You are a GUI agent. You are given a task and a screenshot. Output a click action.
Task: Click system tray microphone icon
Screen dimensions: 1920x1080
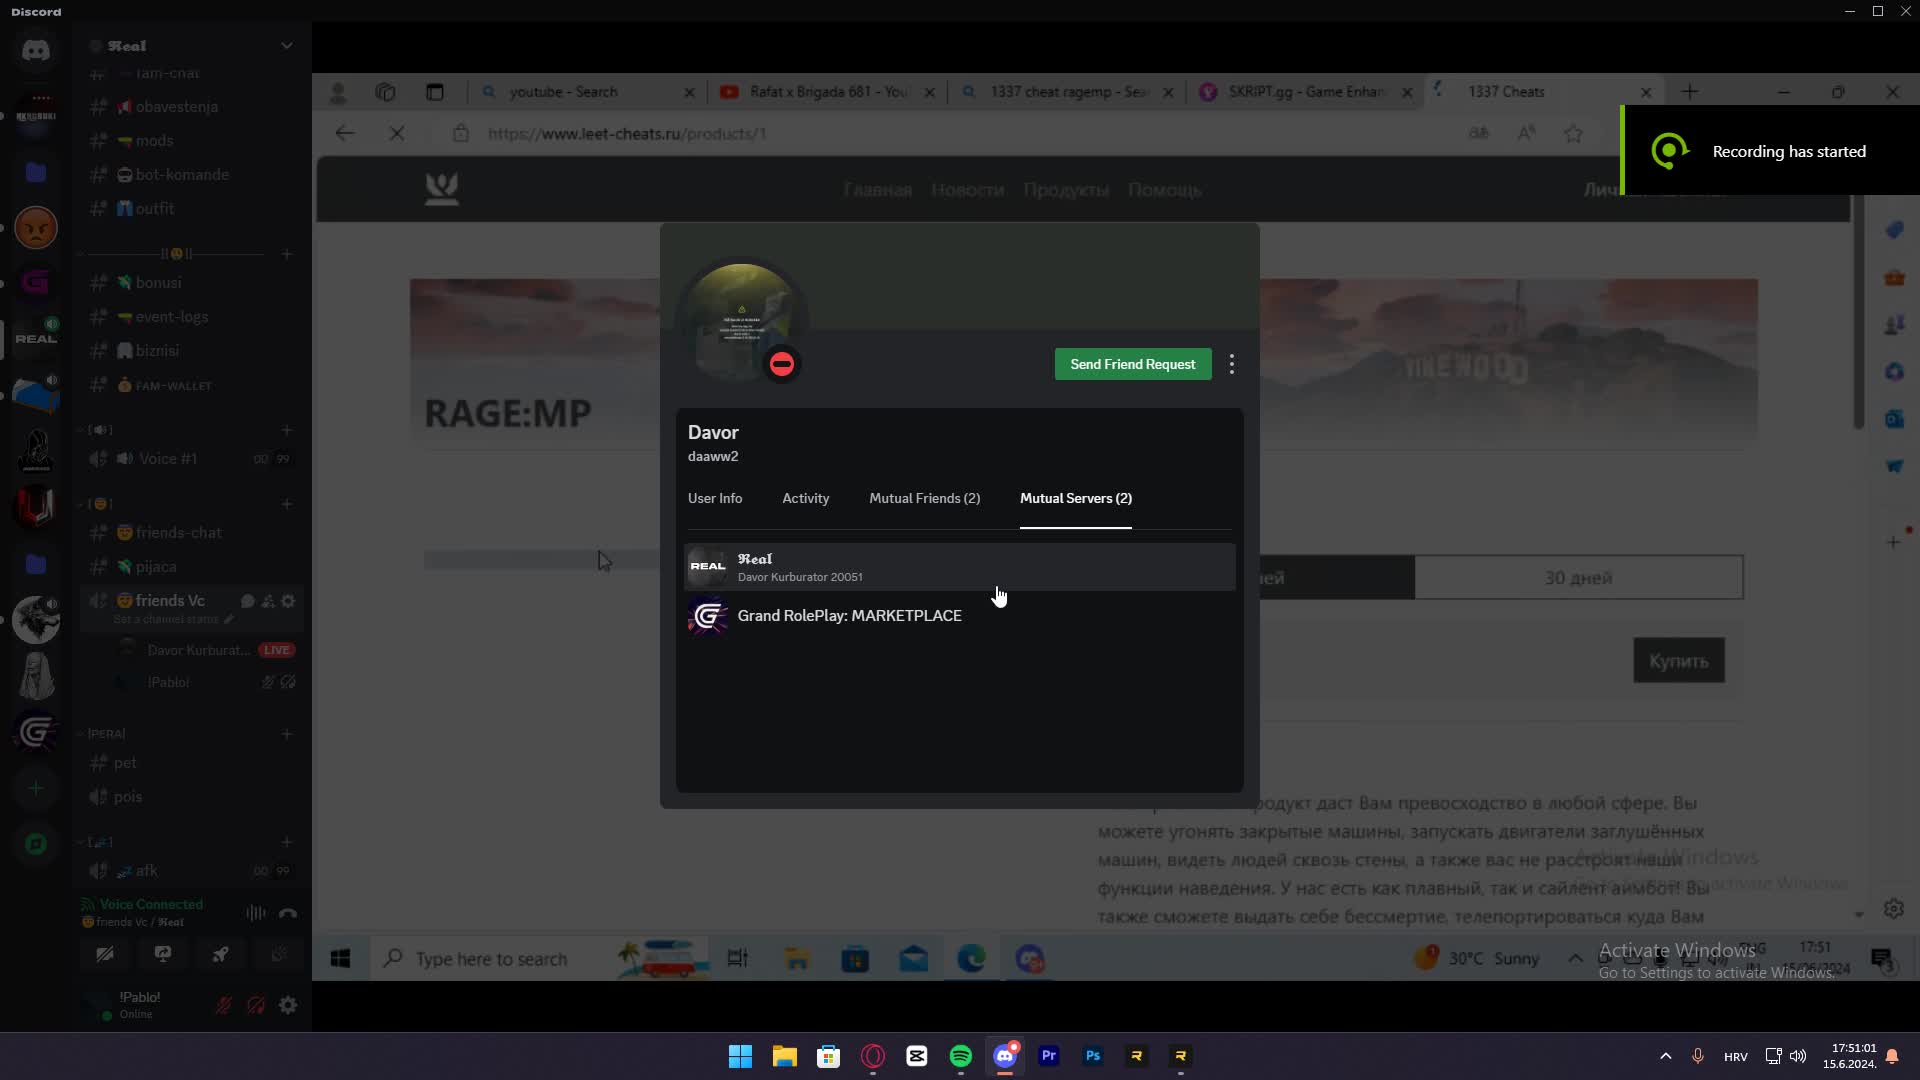1698,1056
